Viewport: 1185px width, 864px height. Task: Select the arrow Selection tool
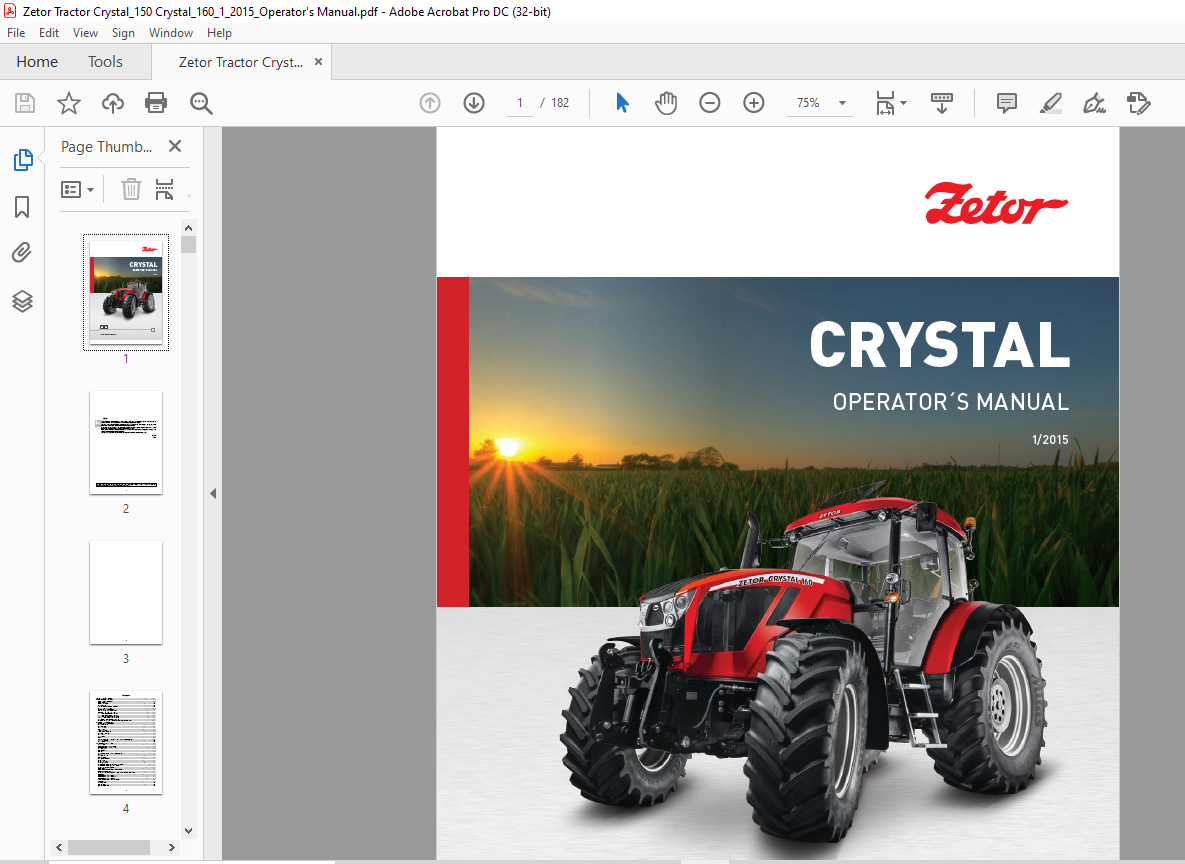click(622, 103)
